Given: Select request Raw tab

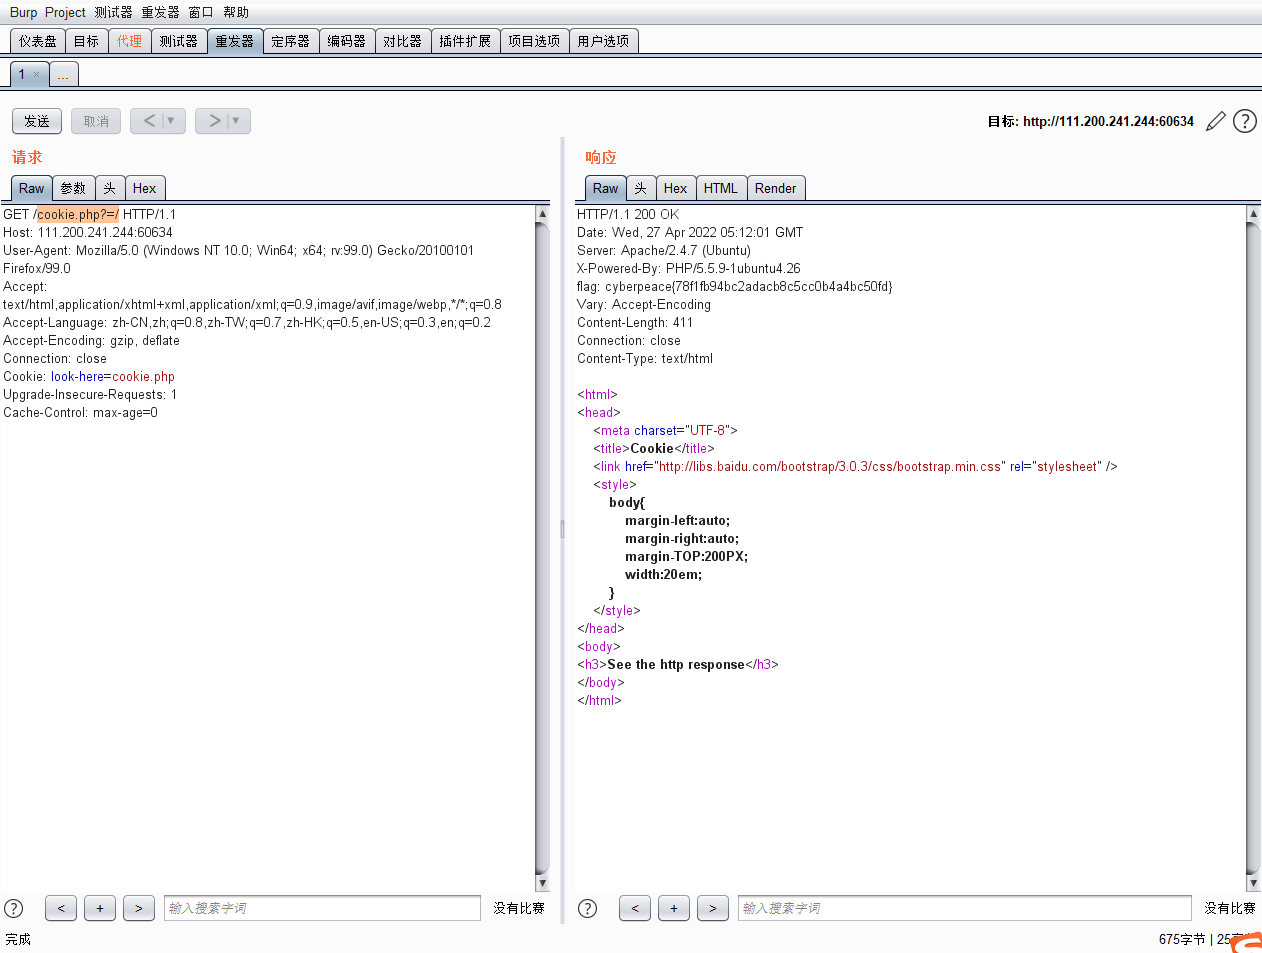Looking at the screenshot, I should pos(32,188).
